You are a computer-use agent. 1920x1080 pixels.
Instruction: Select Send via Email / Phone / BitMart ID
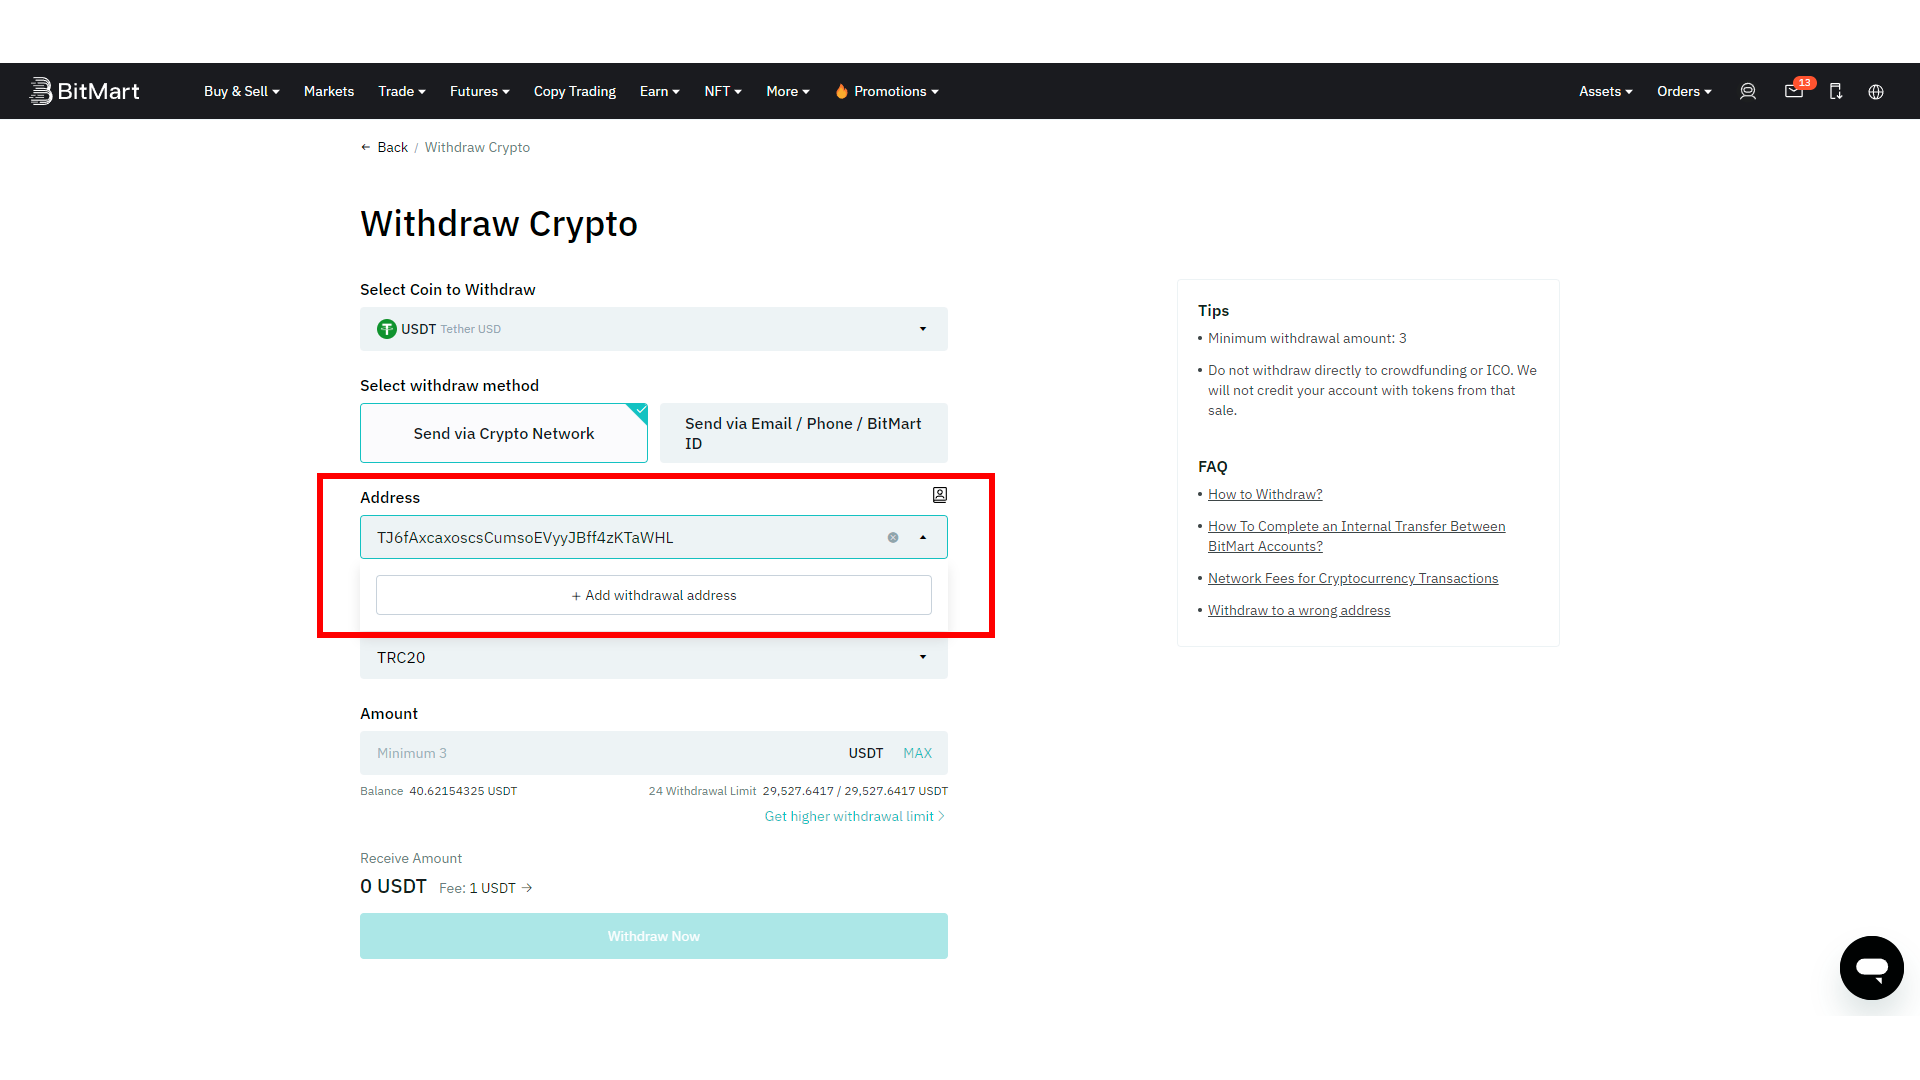[x=803, y=433]
